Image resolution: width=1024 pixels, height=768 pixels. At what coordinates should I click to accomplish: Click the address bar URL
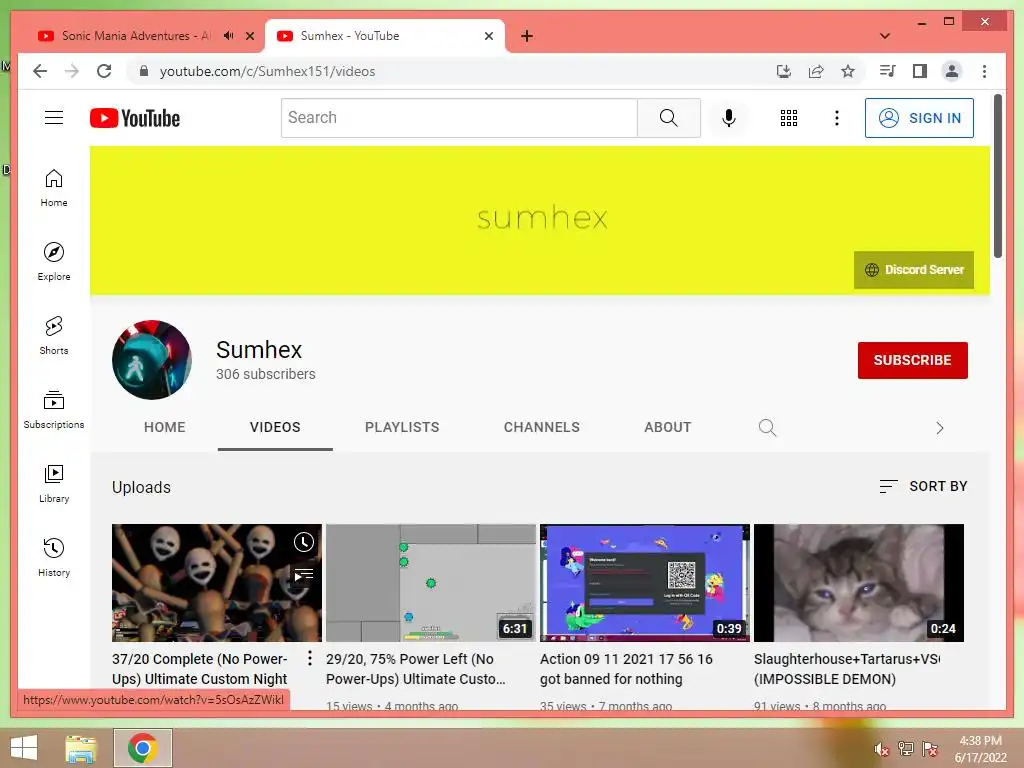pyautogui.click(x=267, y=71)
